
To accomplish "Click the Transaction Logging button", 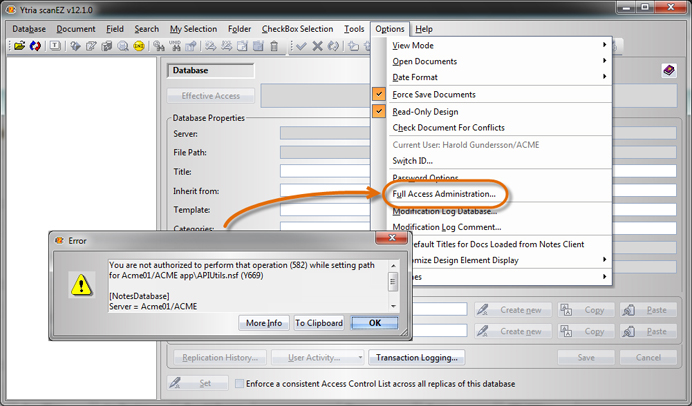I will [417, 357].
